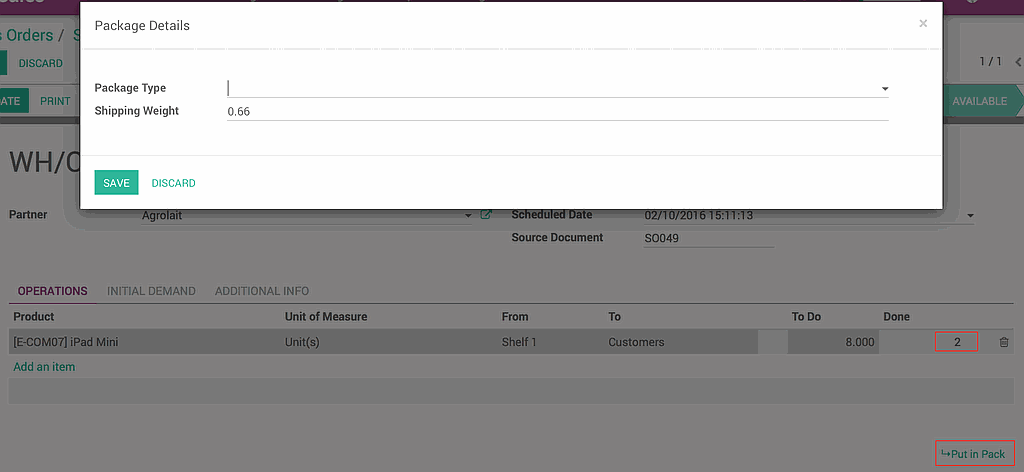Viewport: 1024px width, 472px height.
Task: Click the Put in Pack button
Action: [x=974, y=454]
